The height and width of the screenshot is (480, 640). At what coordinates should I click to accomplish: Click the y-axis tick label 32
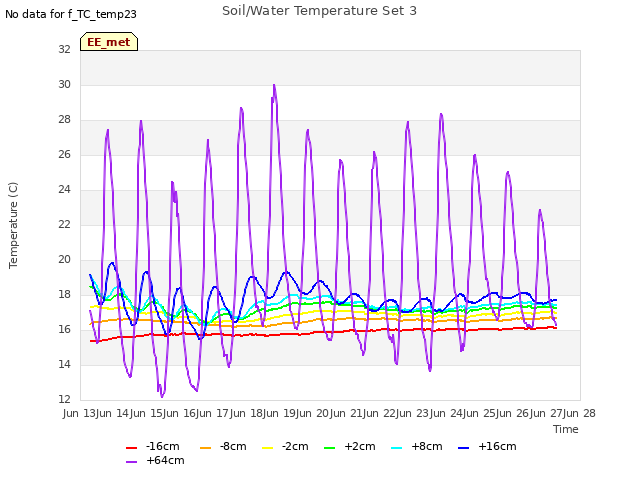pyautogui.click(x=64, y=49)
